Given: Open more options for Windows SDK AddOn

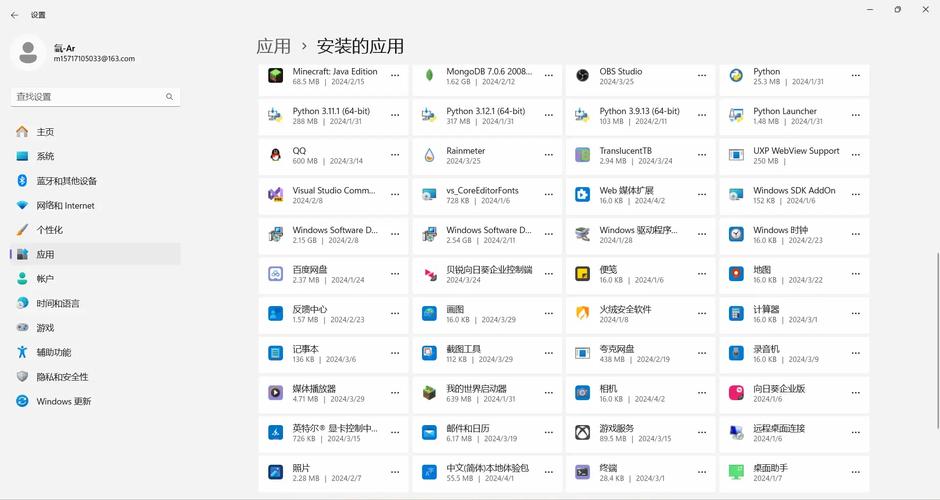Looking at the screenshot, I should (855, 194).
